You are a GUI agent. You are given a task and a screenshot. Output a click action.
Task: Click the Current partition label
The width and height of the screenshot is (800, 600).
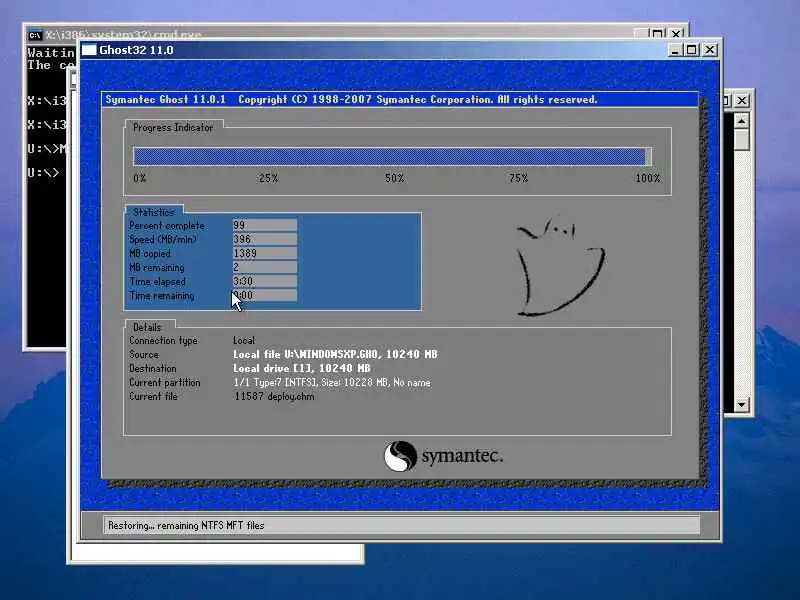tap(165, 382)
